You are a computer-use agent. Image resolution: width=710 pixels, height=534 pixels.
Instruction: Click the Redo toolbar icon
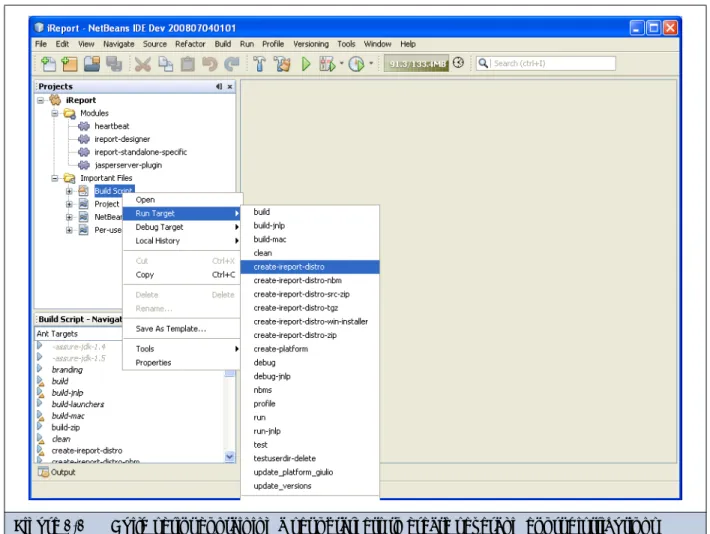[232, 64]
